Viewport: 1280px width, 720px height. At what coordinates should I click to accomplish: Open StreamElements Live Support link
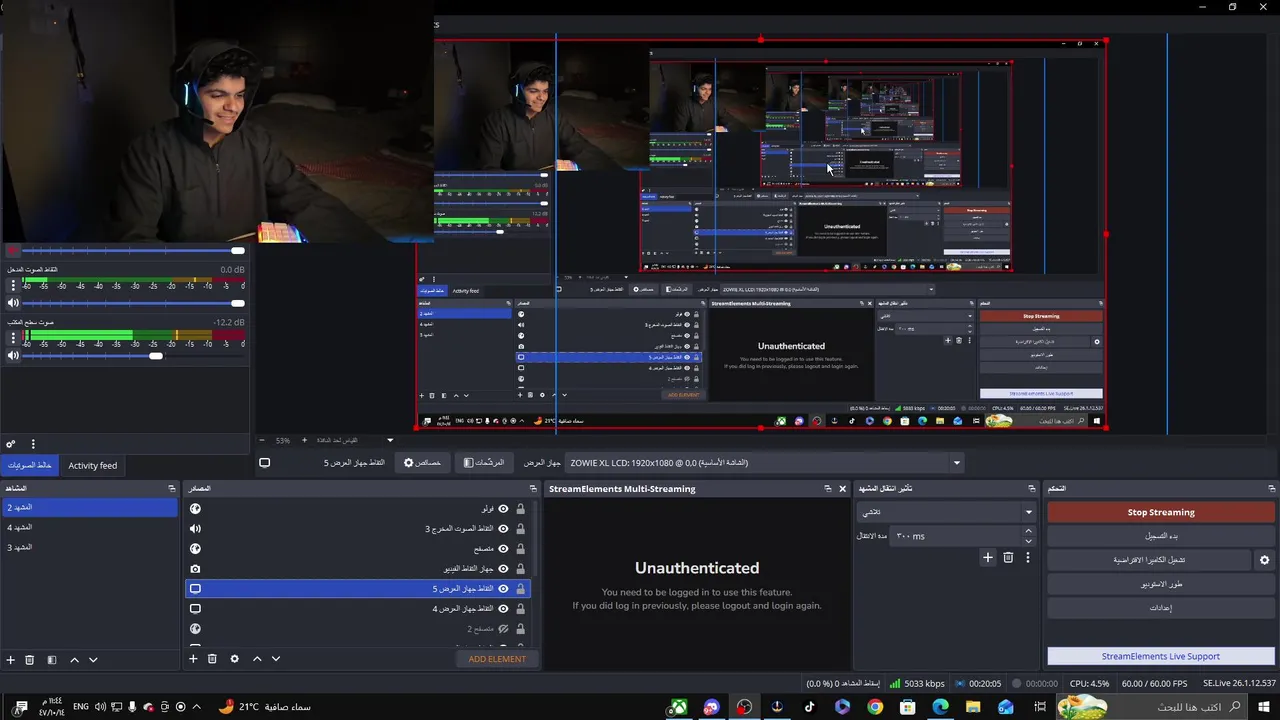1161,656
